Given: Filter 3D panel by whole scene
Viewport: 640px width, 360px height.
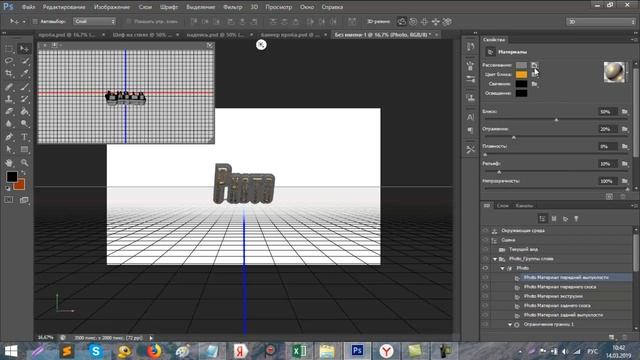Looking at the screenshot, I should [542, 219].
